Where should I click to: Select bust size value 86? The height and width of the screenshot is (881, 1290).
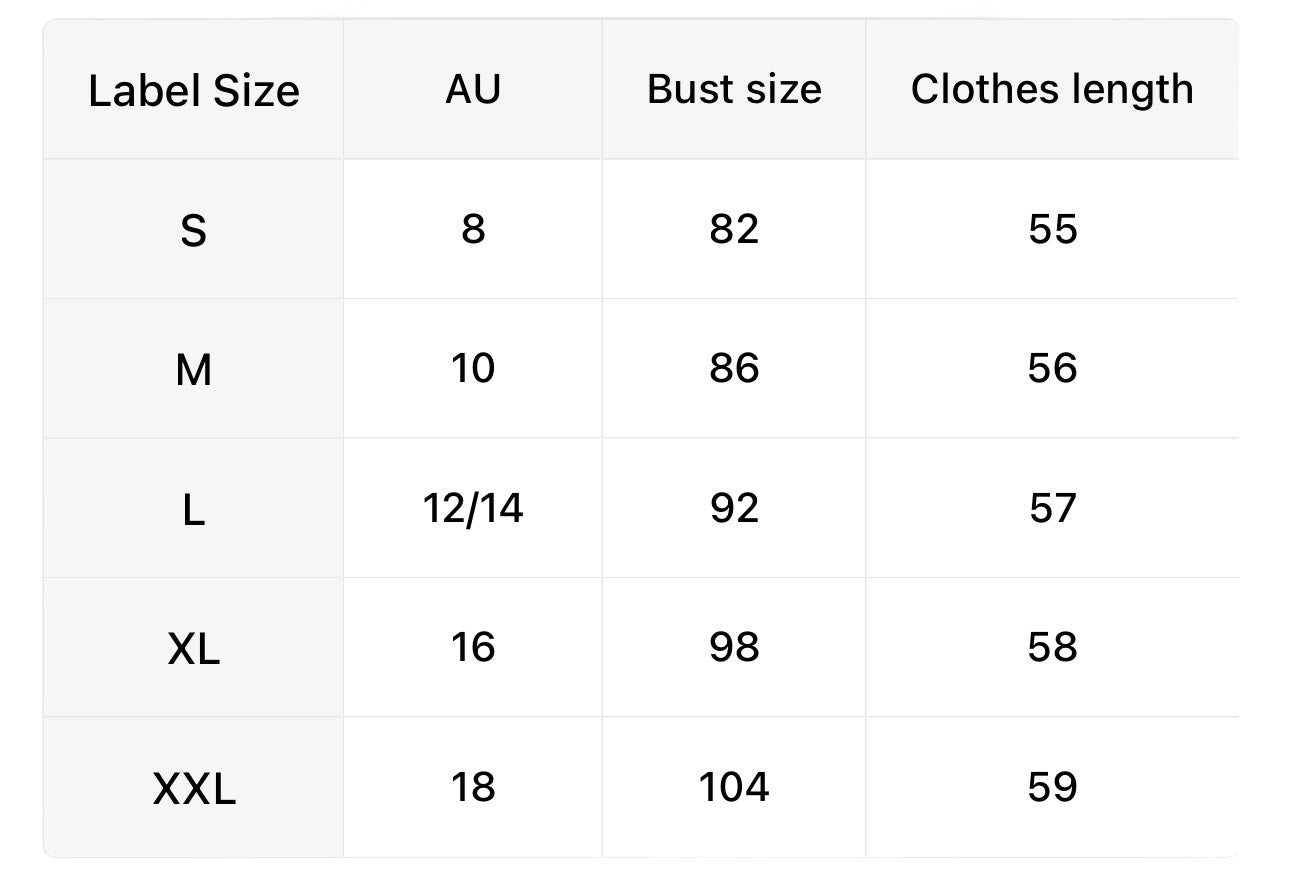tap(734, 368)
